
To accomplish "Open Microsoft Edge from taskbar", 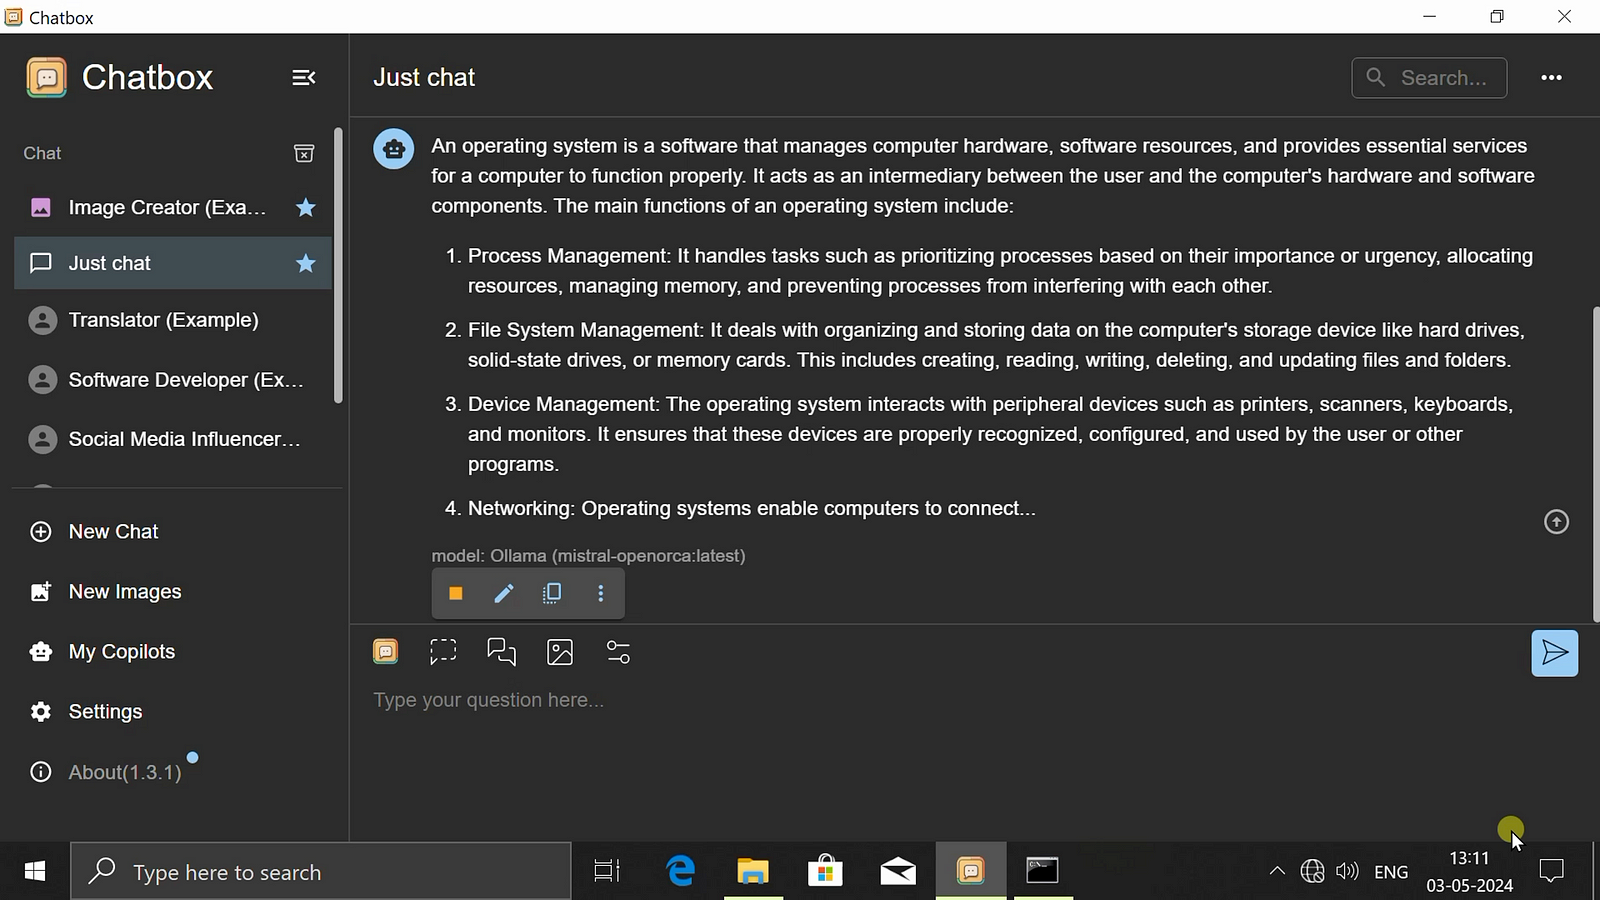I will (681, 871).
